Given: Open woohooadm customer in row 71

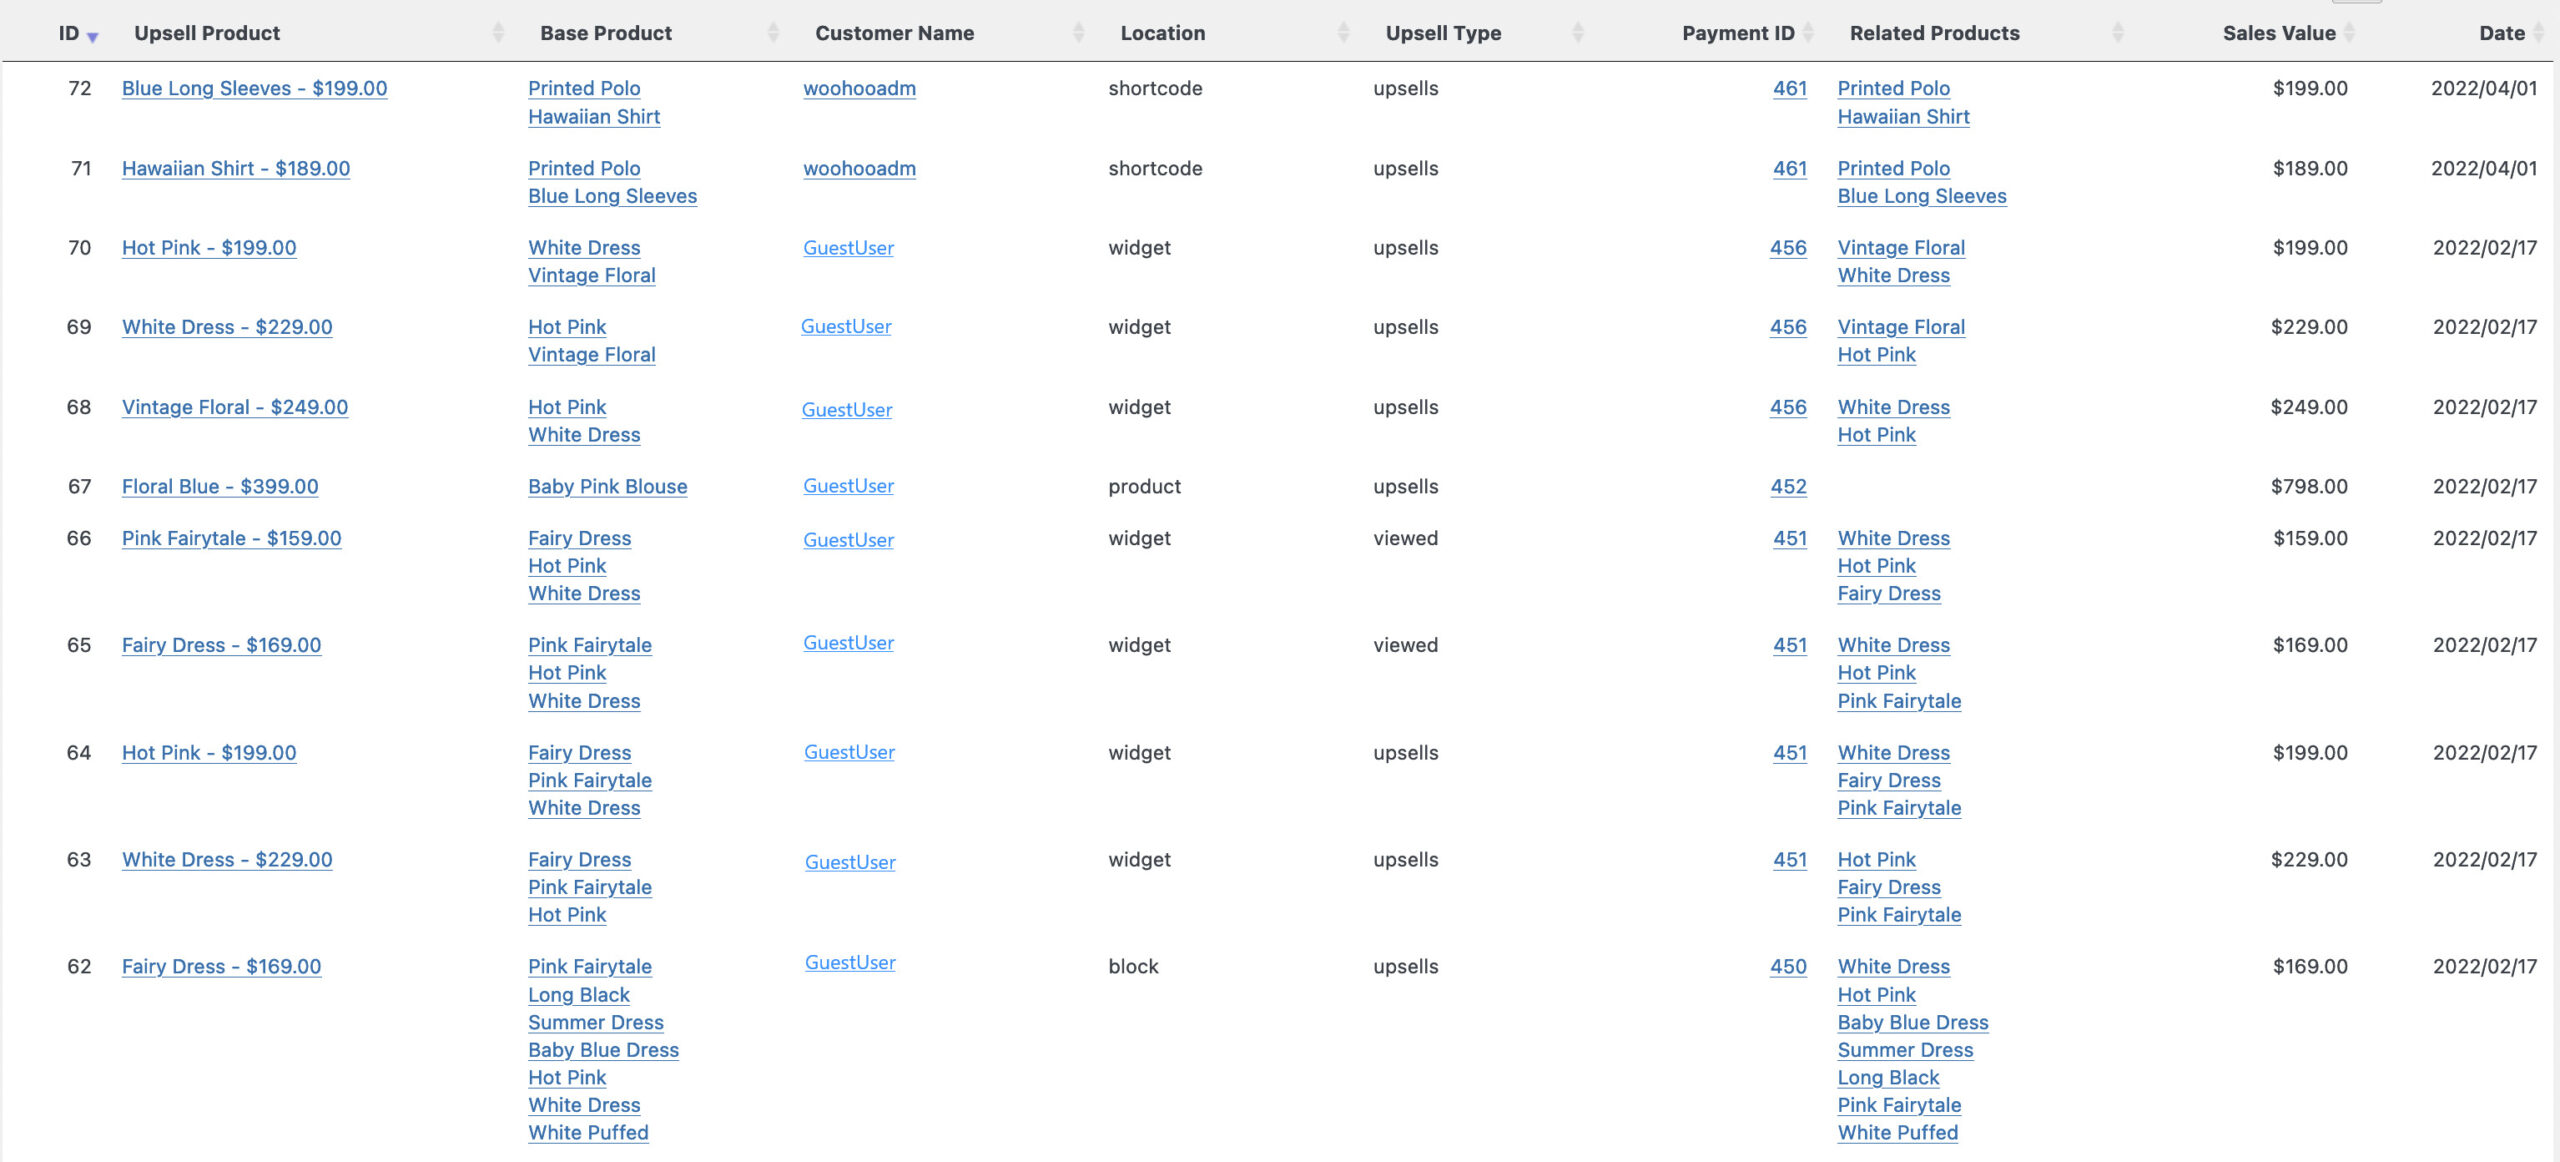Looking at the screenshot, I should 859,168.
